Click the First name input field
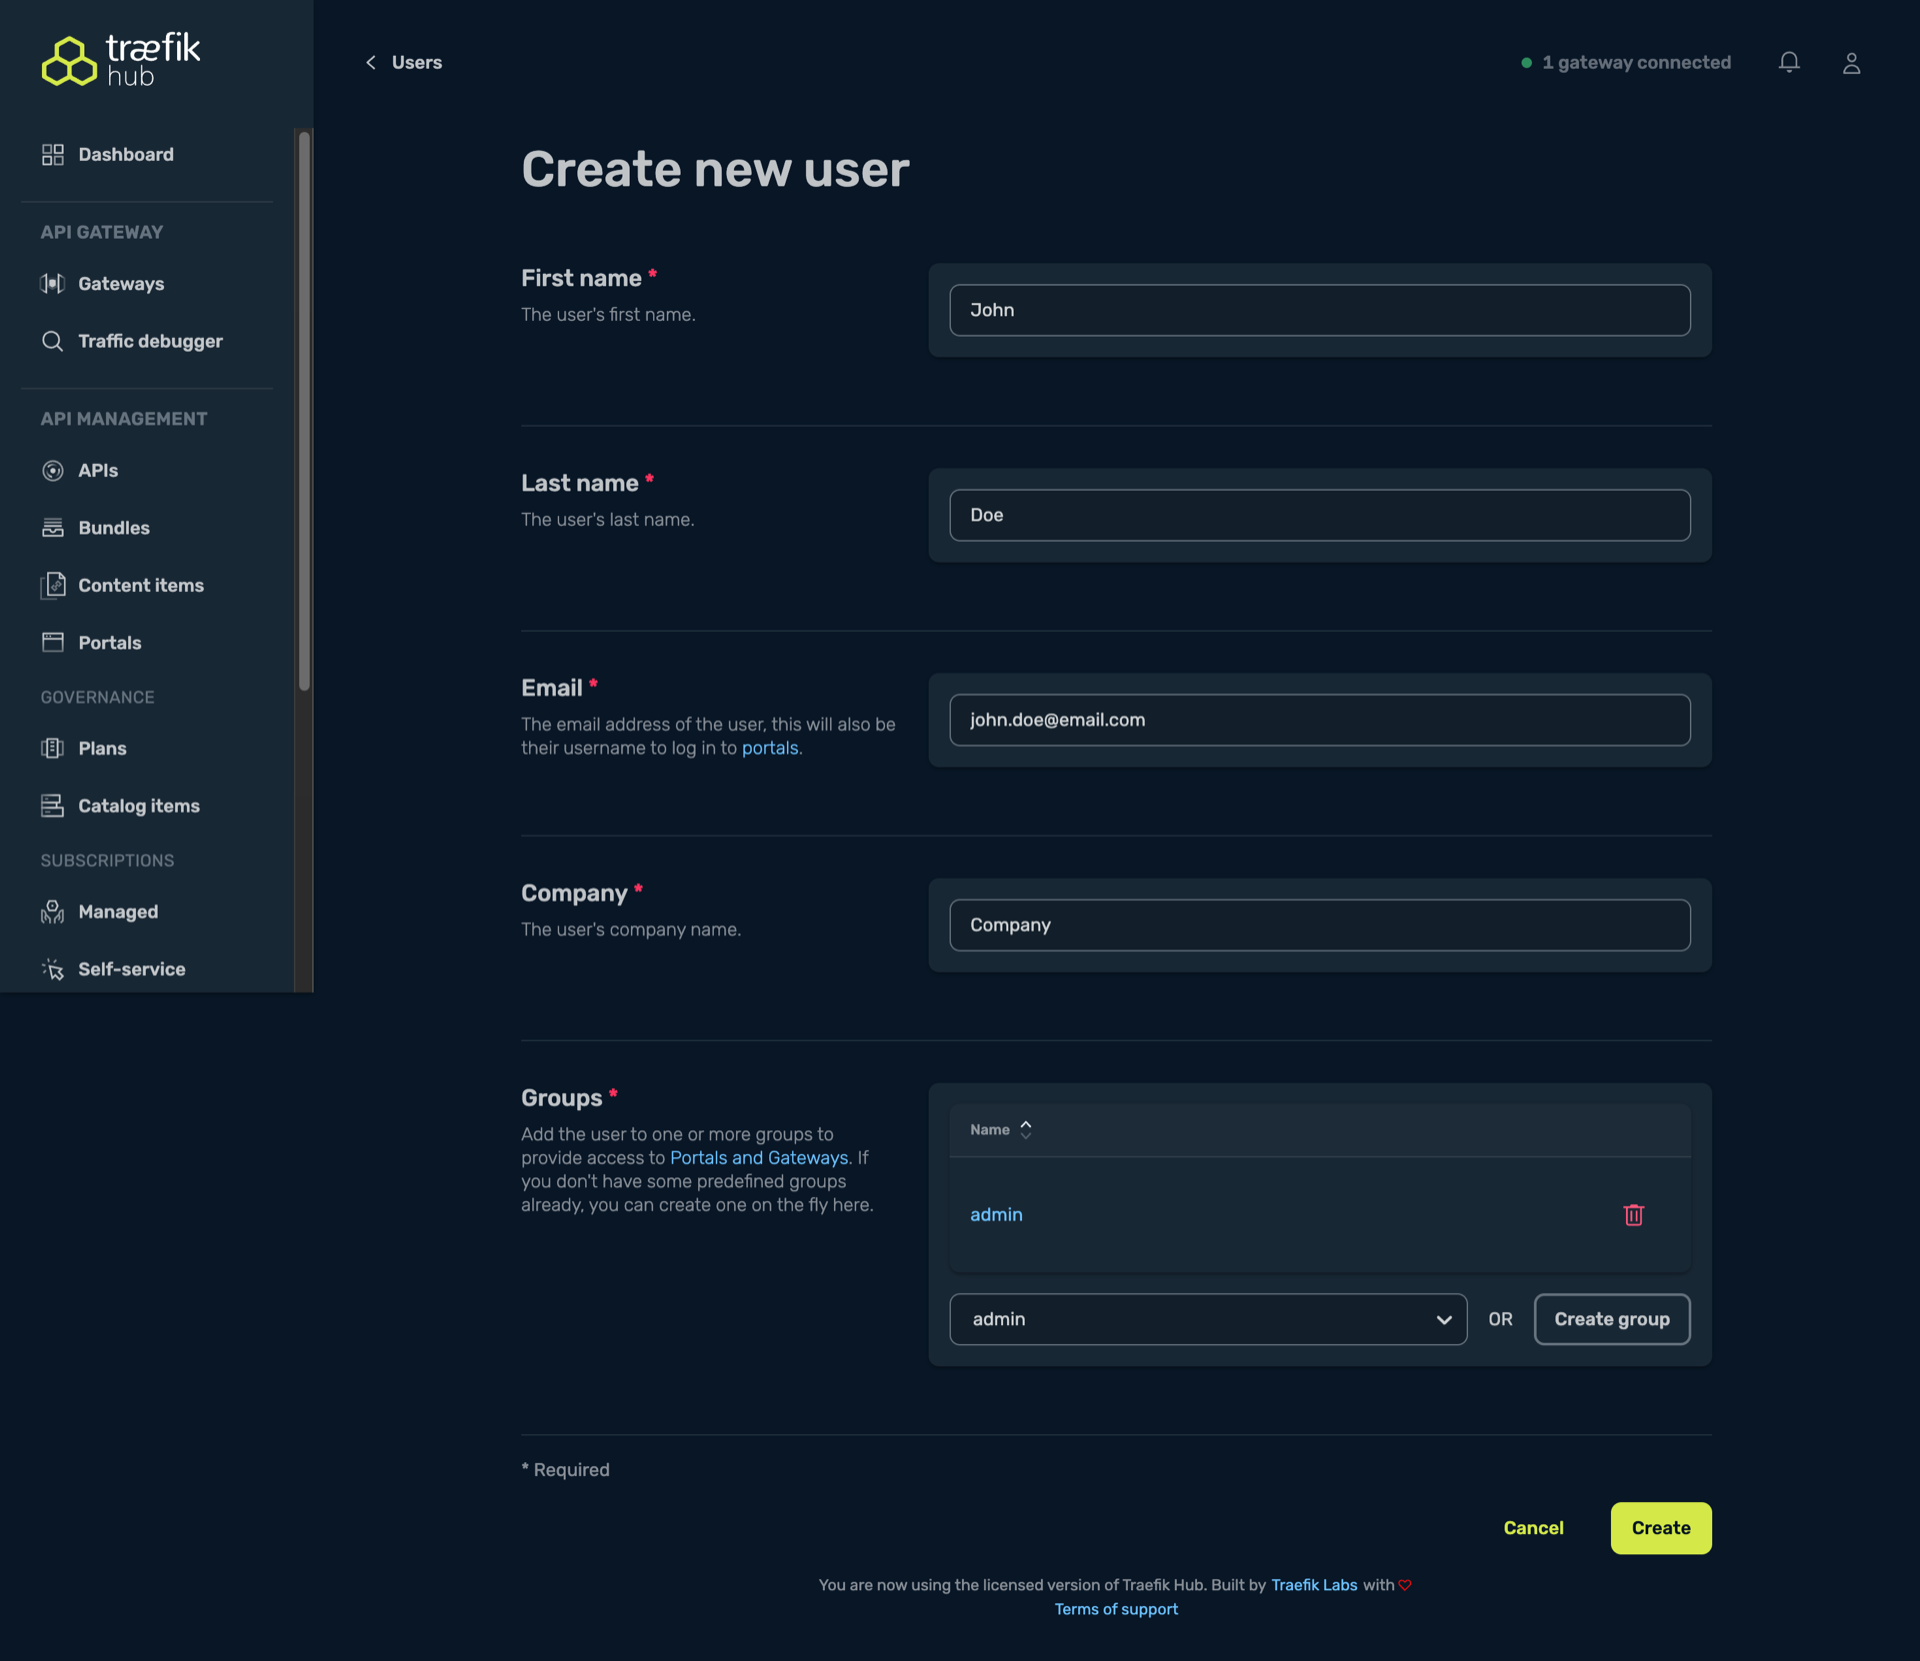This screenshot has width=1920, height=1661. 1320,310
